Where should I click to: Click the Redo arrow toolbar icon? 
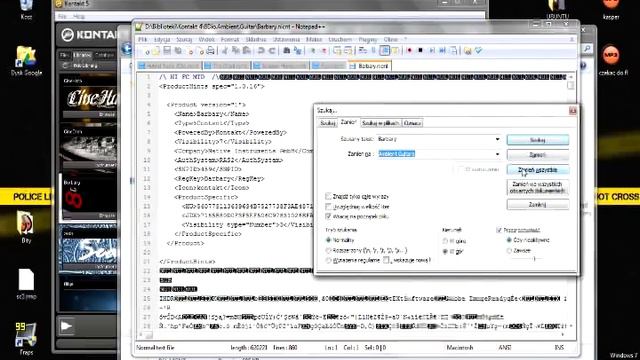coord(272,51)
